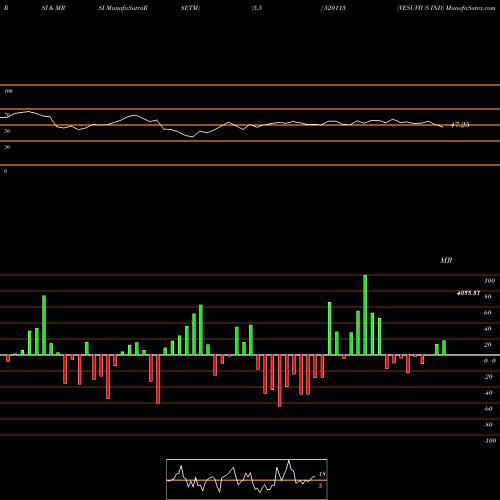
Task: Click the 'SI(TM)' header label
Action: tap(190, 8)
